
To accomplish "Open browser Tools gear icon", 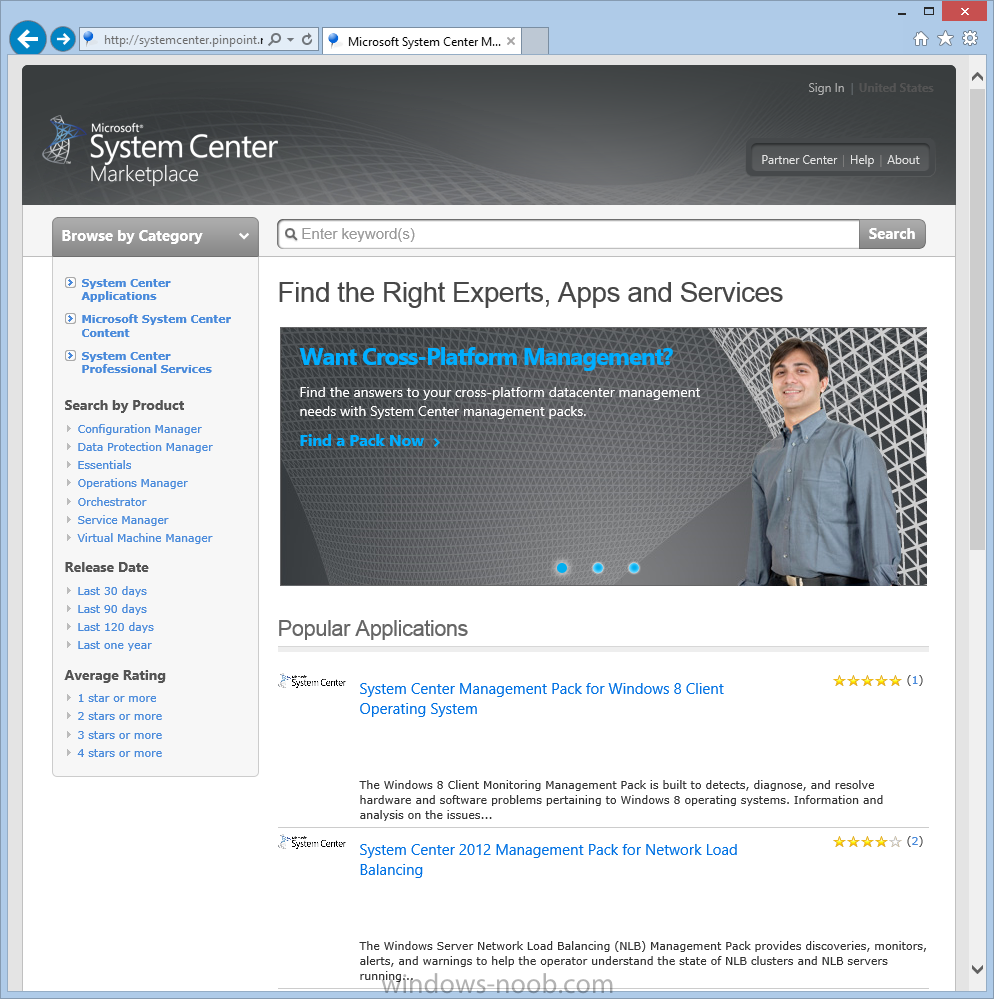I will tap(970, 38).
